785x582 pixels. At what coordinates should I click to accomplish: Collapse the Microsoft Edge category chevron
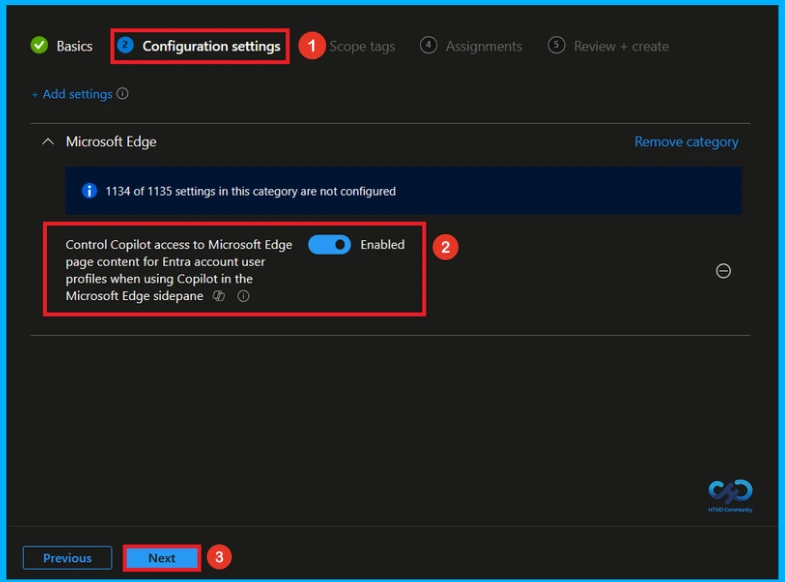48,142
